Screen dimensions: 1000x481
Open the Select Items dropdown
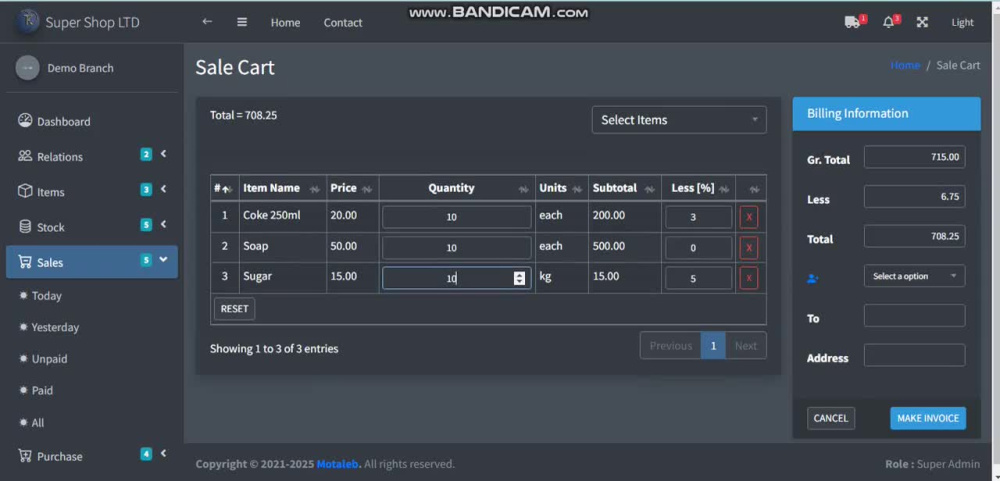click(x=679, y=120)
